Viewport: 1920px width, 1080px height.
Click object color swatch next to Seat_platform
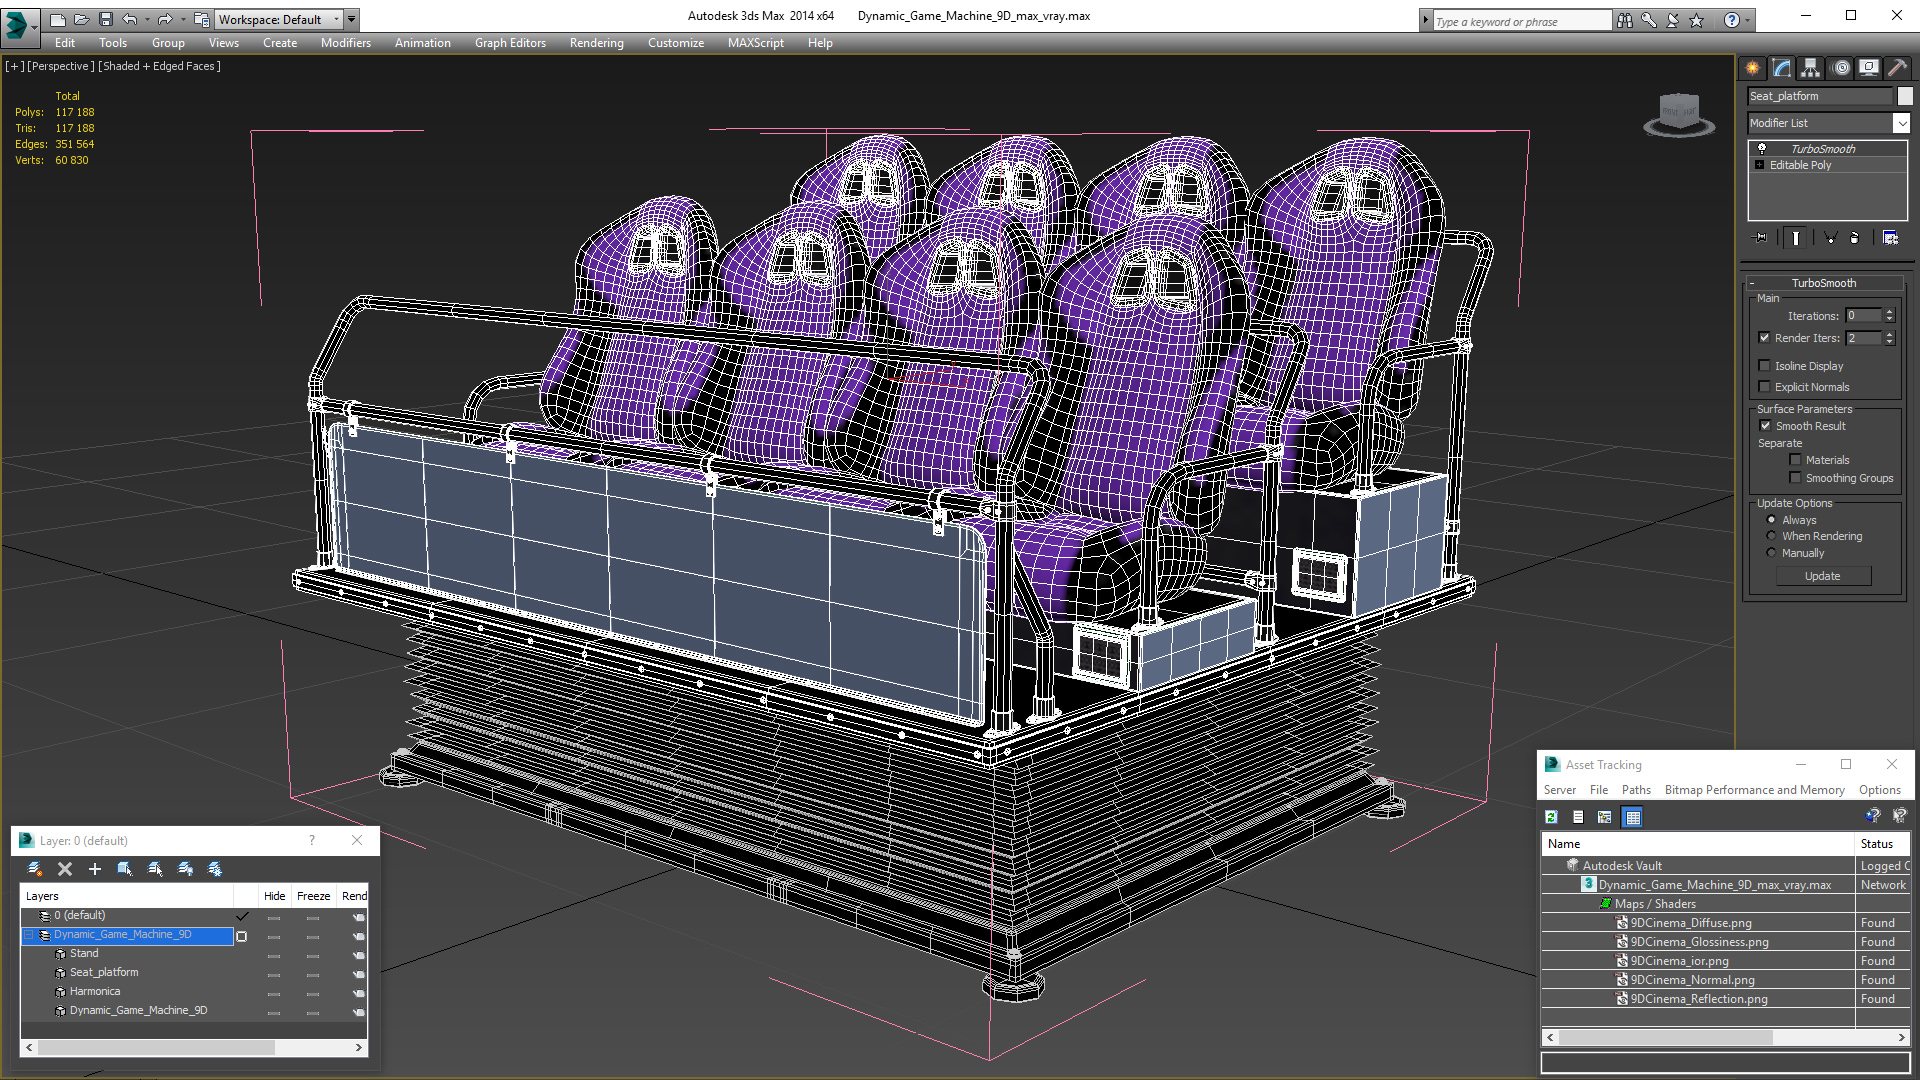click(1905, 96)
